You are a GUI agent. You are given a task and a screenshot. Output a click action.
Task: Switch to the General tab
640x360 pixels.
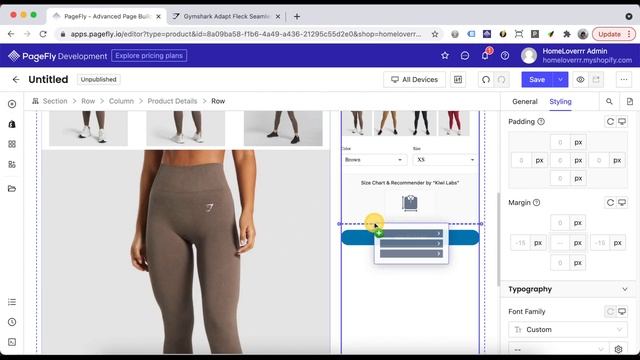click(524, 102)
